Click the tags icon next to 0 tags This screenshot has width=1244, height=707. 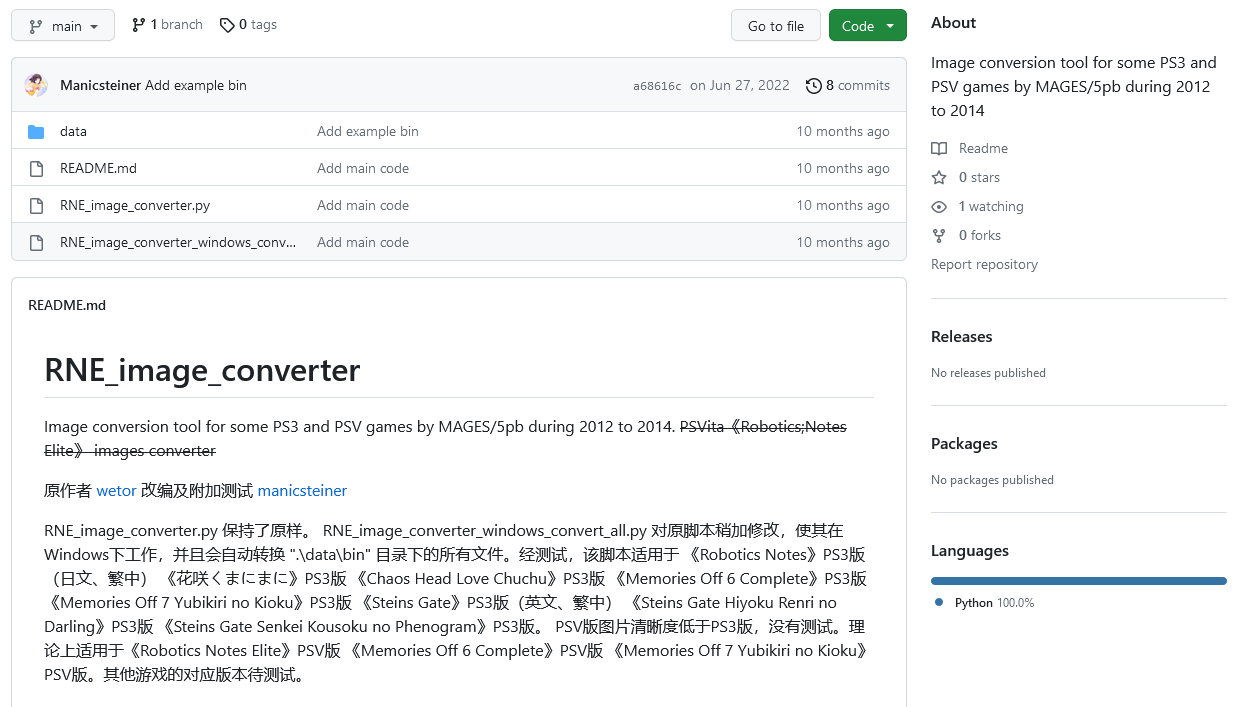[227, 25]
